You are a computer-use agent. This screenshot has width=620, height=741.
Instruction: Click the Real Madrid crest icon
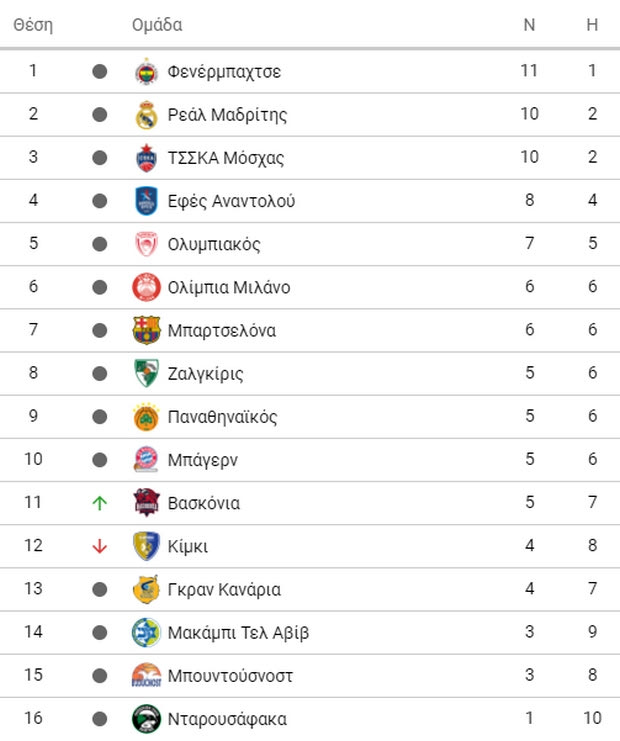tap(146, 115)
